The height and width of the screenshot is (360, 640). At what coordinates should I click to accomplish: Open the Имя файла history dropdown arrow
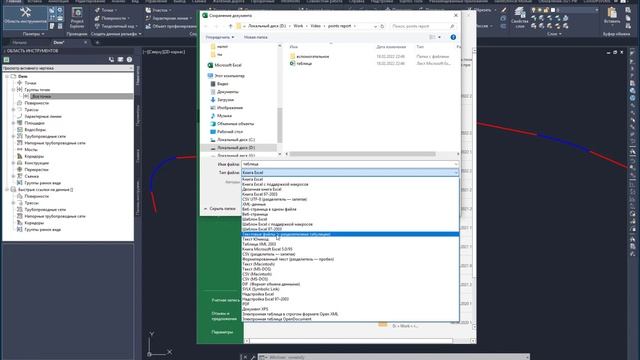(x=456, y=164)
